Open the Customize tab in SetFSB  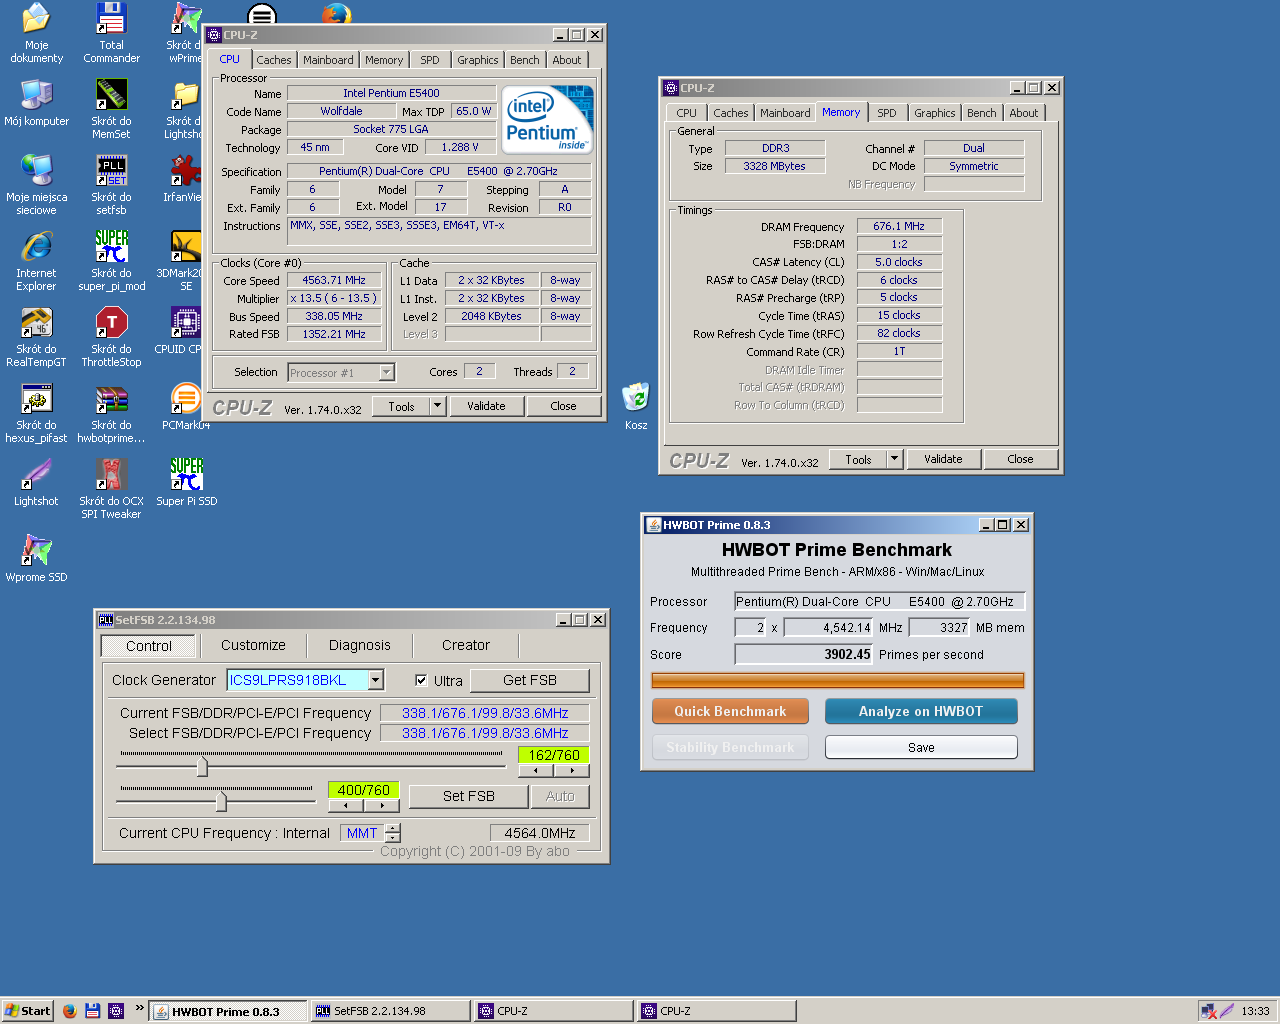coord(253,645)
